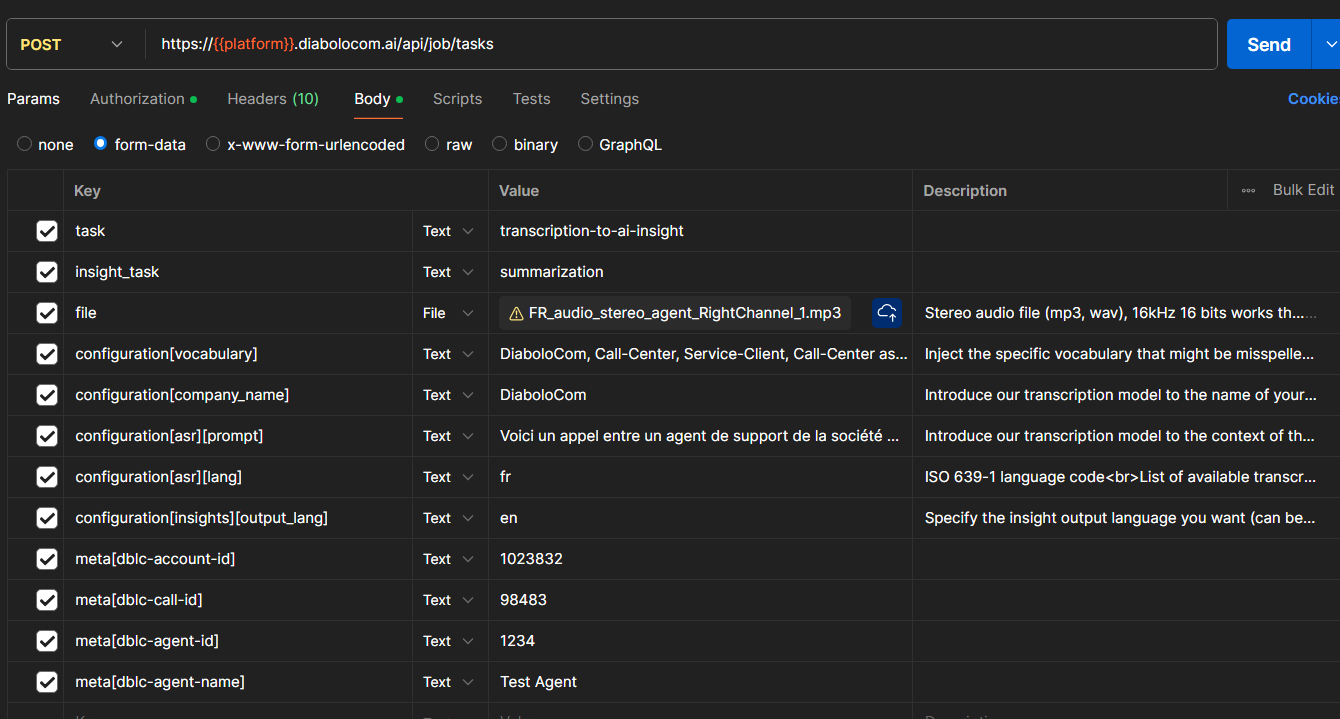
Task: Choose the GraphQL body option
Action: (x=586, y=144)
